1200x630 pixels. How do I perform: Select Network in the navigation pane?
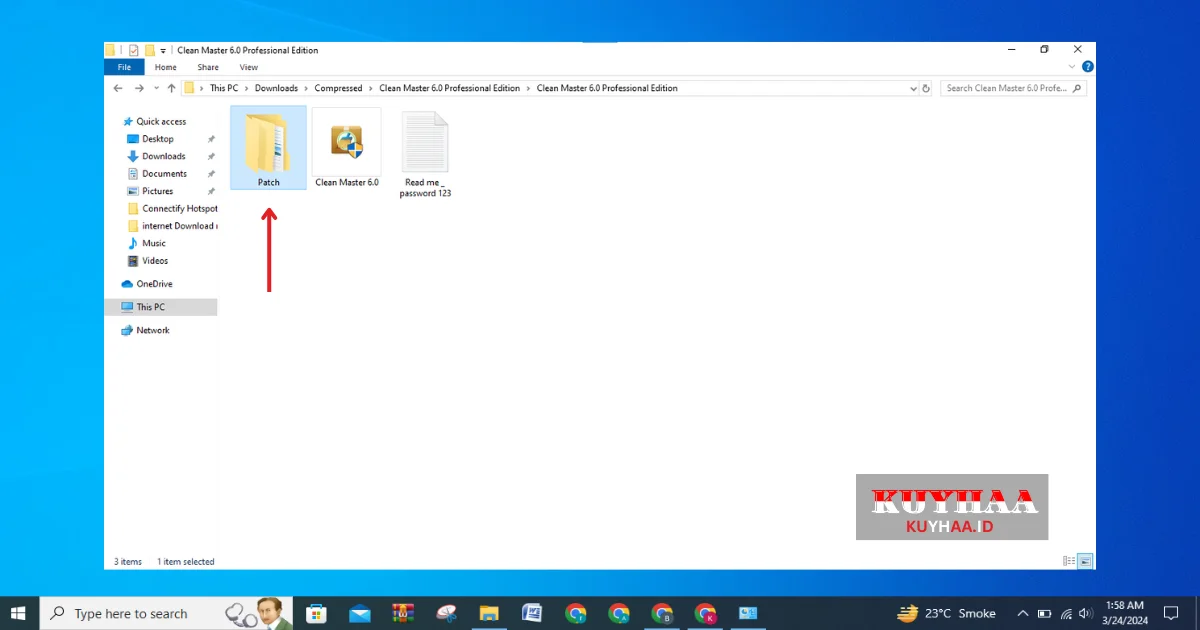(152, 330)
